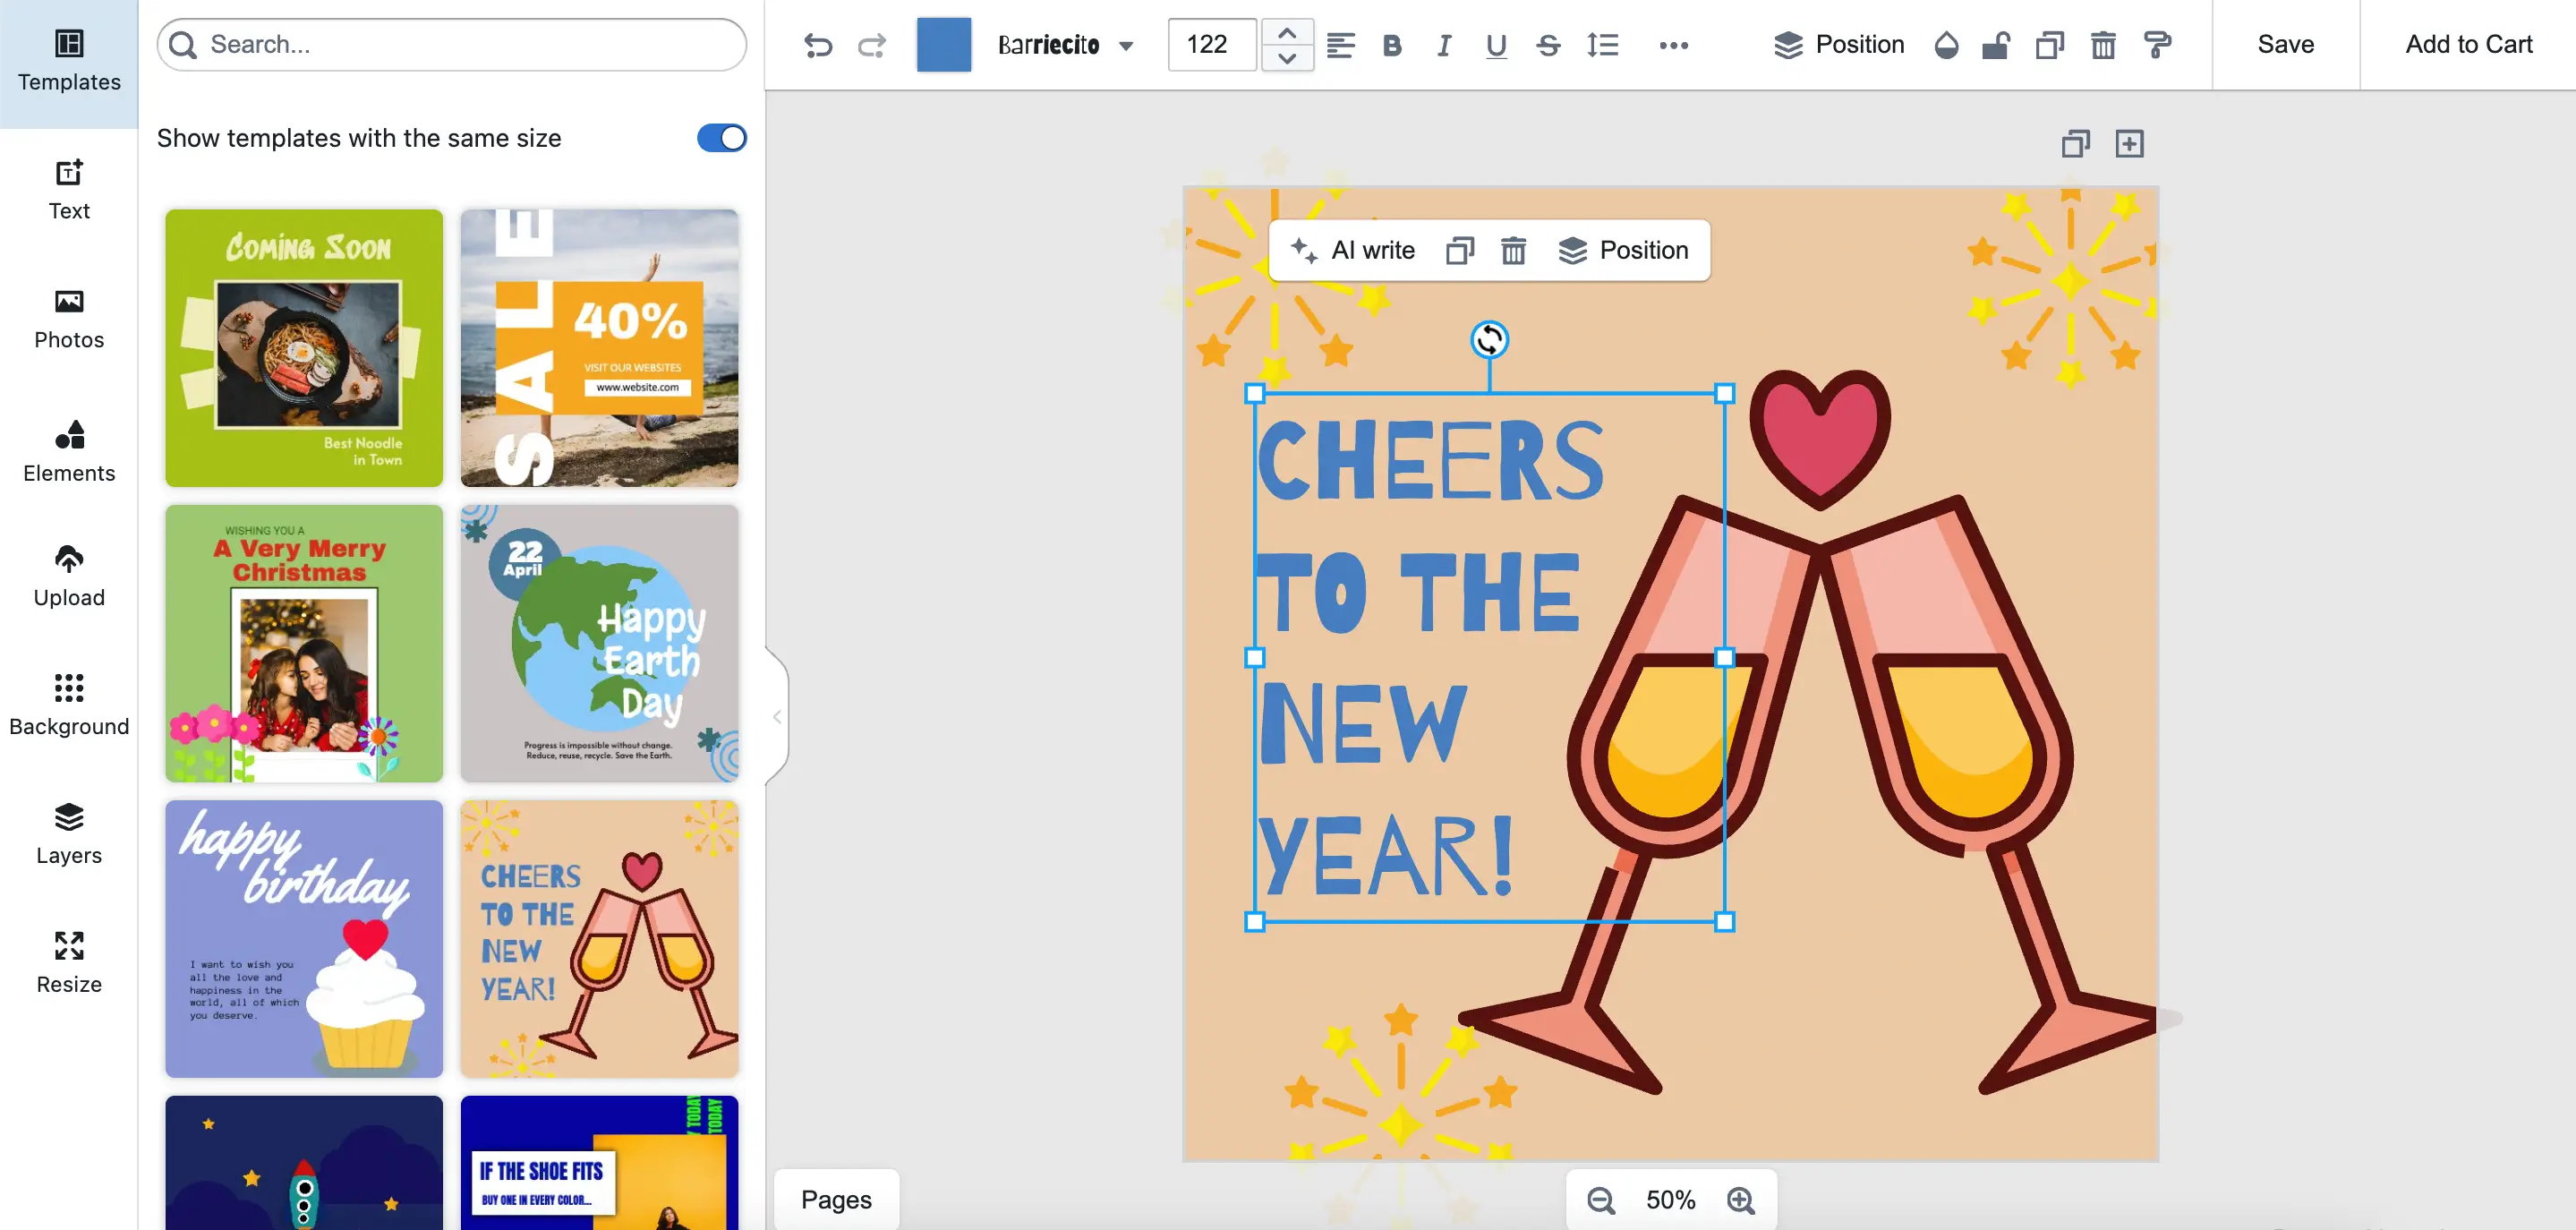This screenshot has width=2576, height=1230.
Task: Click the paint roller style icon
Action: click(2157, 45)
